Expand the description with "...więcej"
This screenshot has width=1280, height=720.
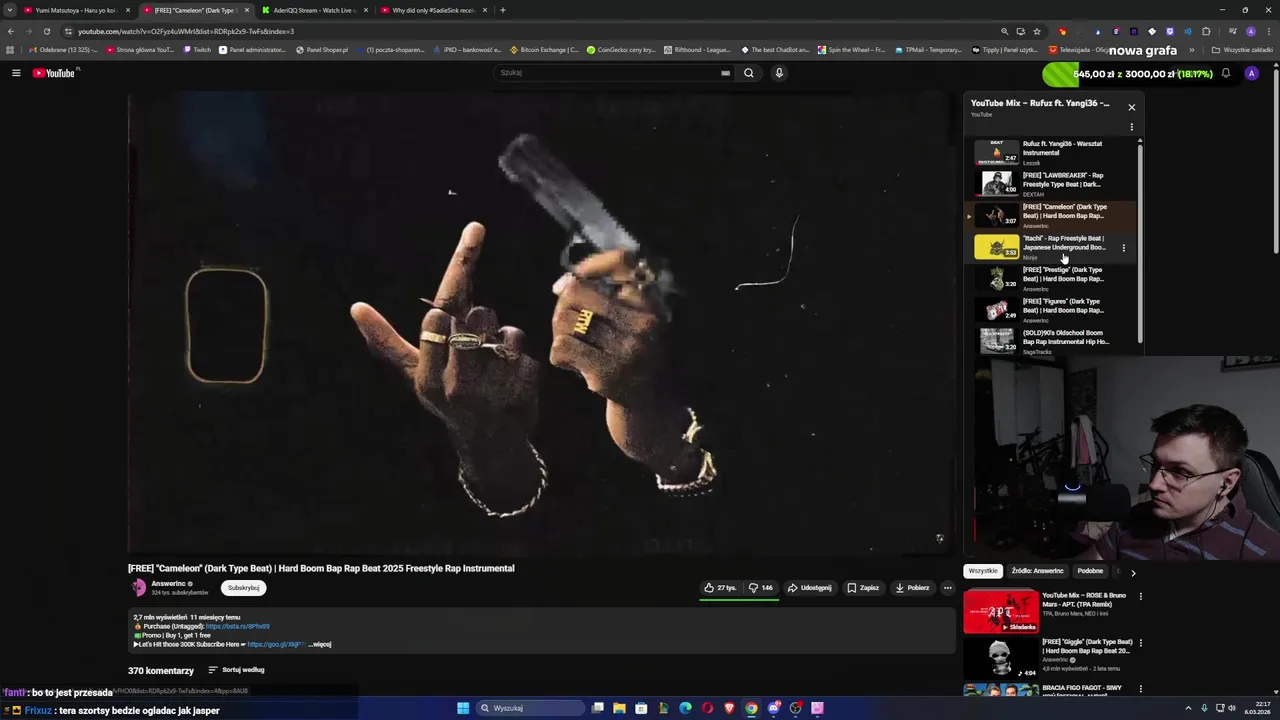click(x=320, y=644)
